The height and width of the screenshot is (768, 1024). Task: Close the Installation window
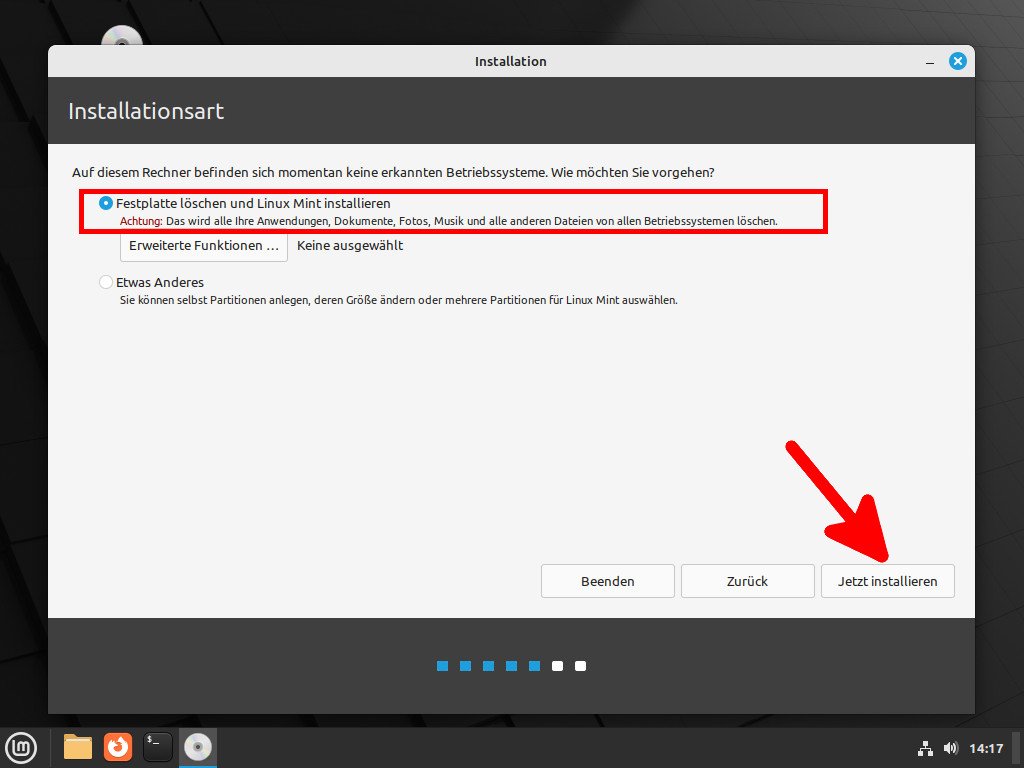[x=957, y=61]
